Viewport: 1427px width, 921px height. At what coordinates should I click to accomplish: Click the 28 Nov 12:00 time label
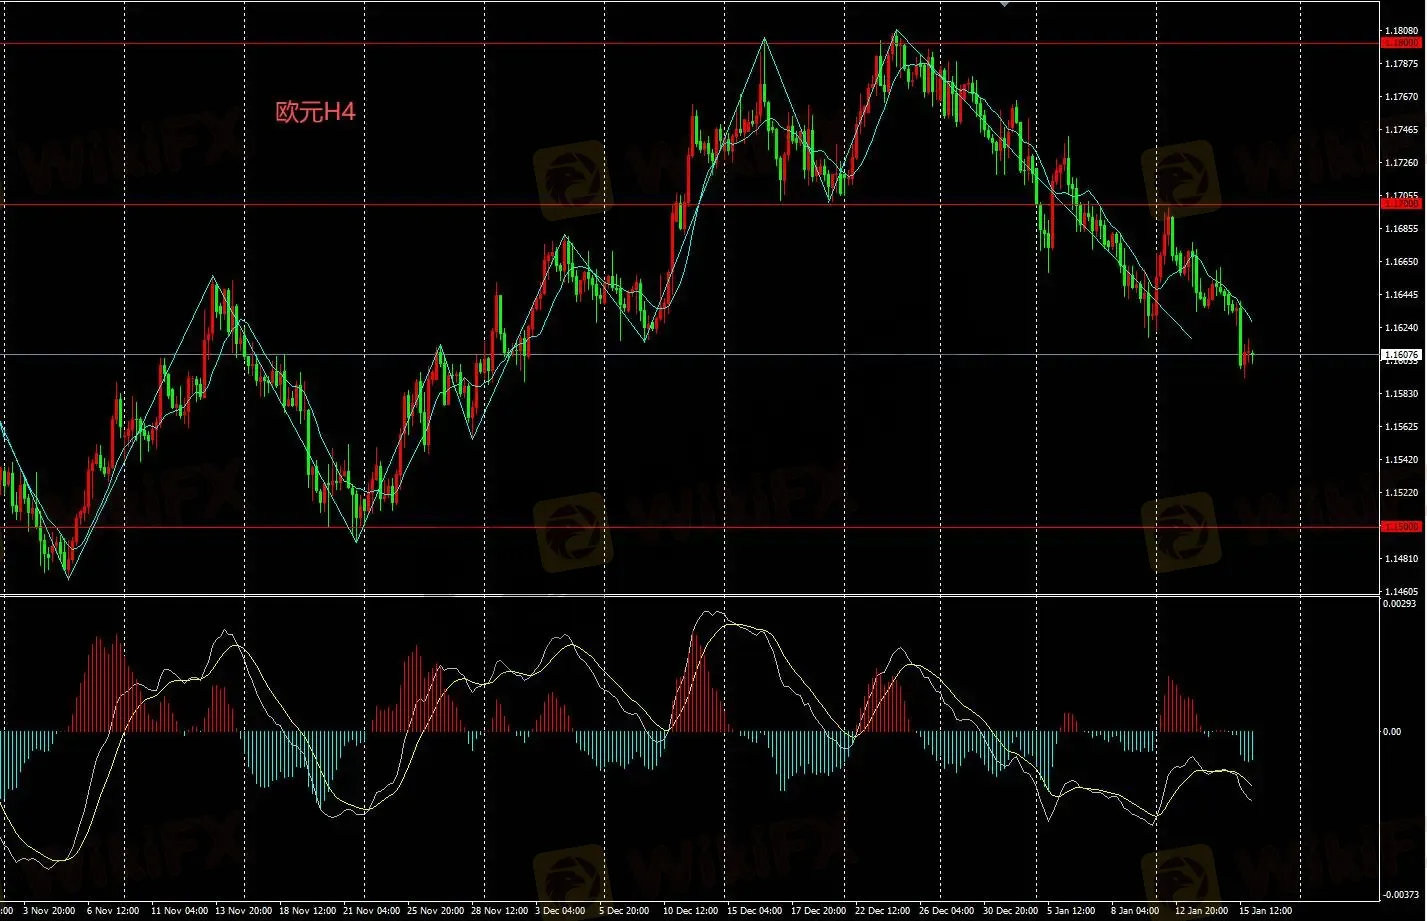tap(501, 912)
